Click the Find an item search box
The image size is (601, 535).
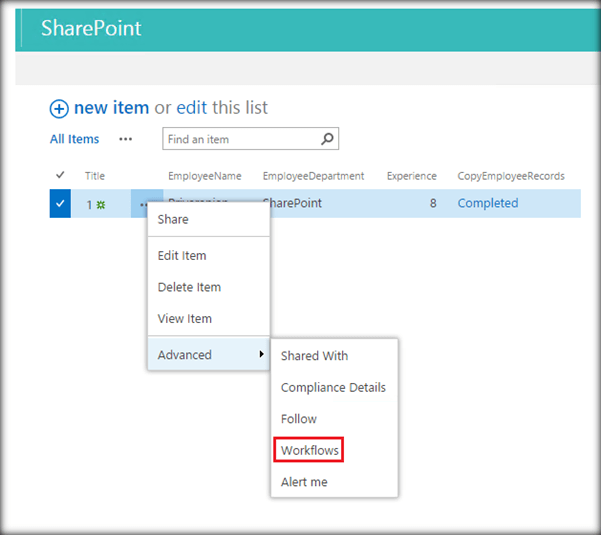point(240,139)
